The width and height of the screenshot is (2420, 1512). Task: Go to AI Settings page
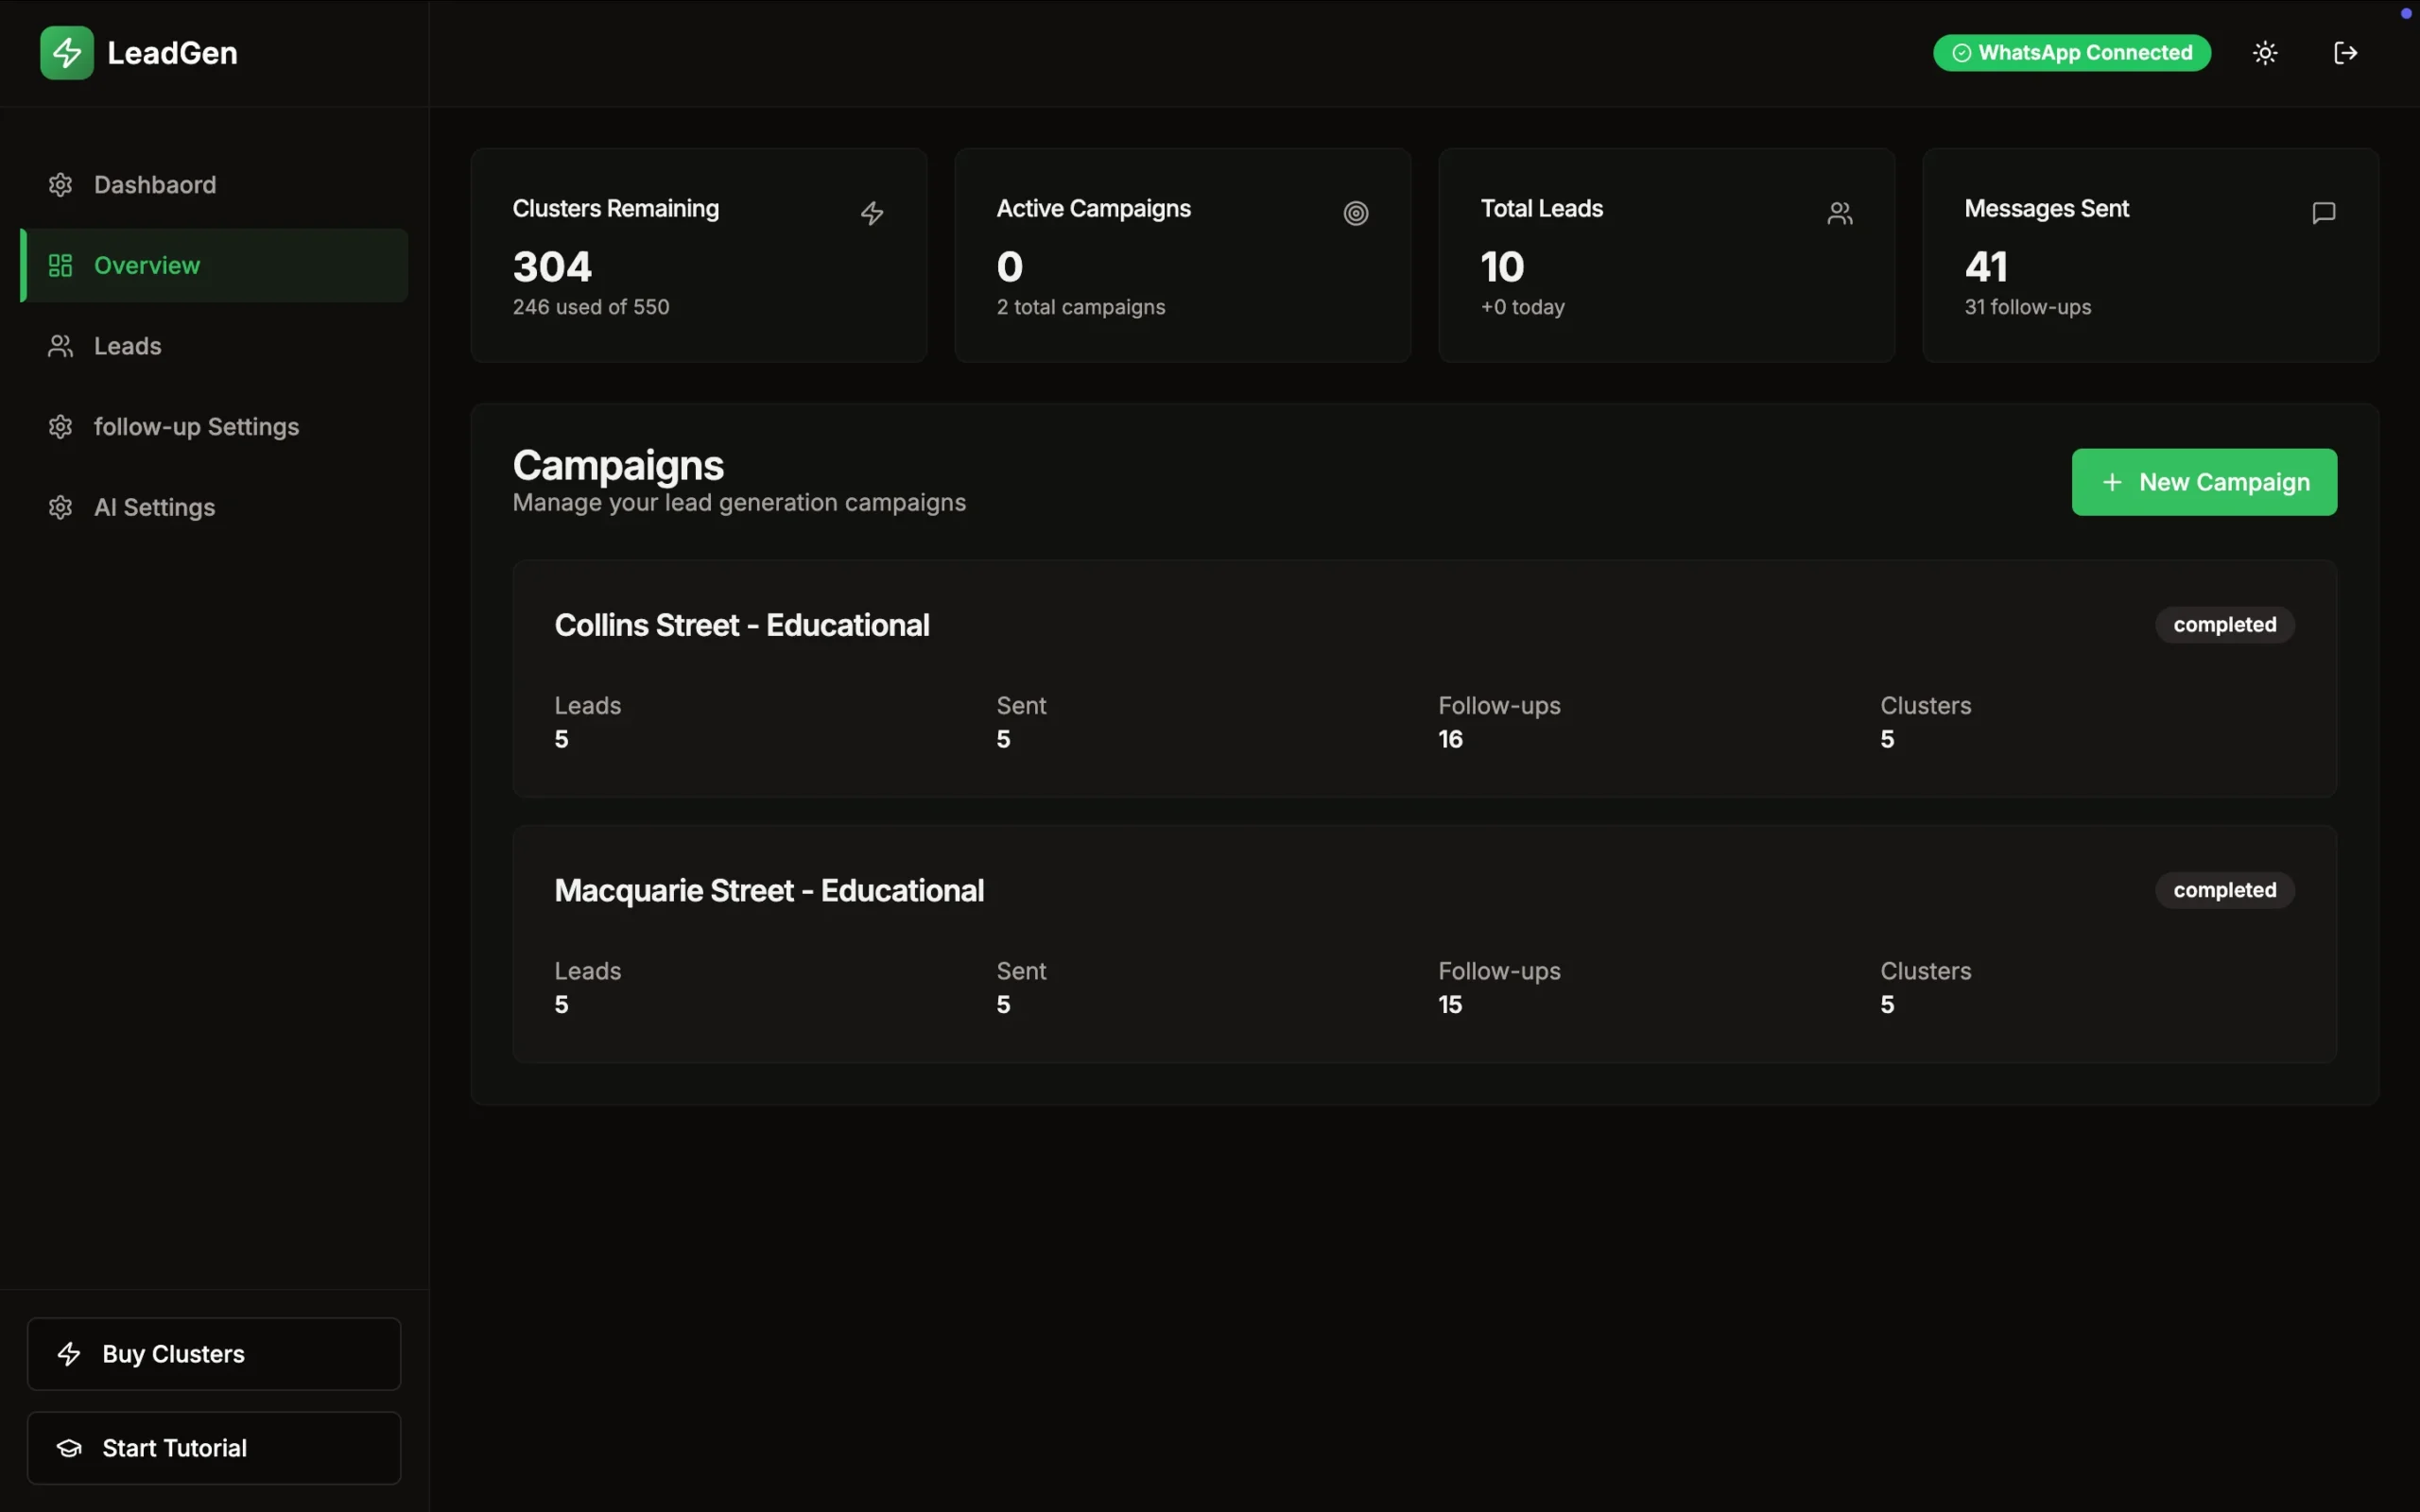(x=154, y=508)
